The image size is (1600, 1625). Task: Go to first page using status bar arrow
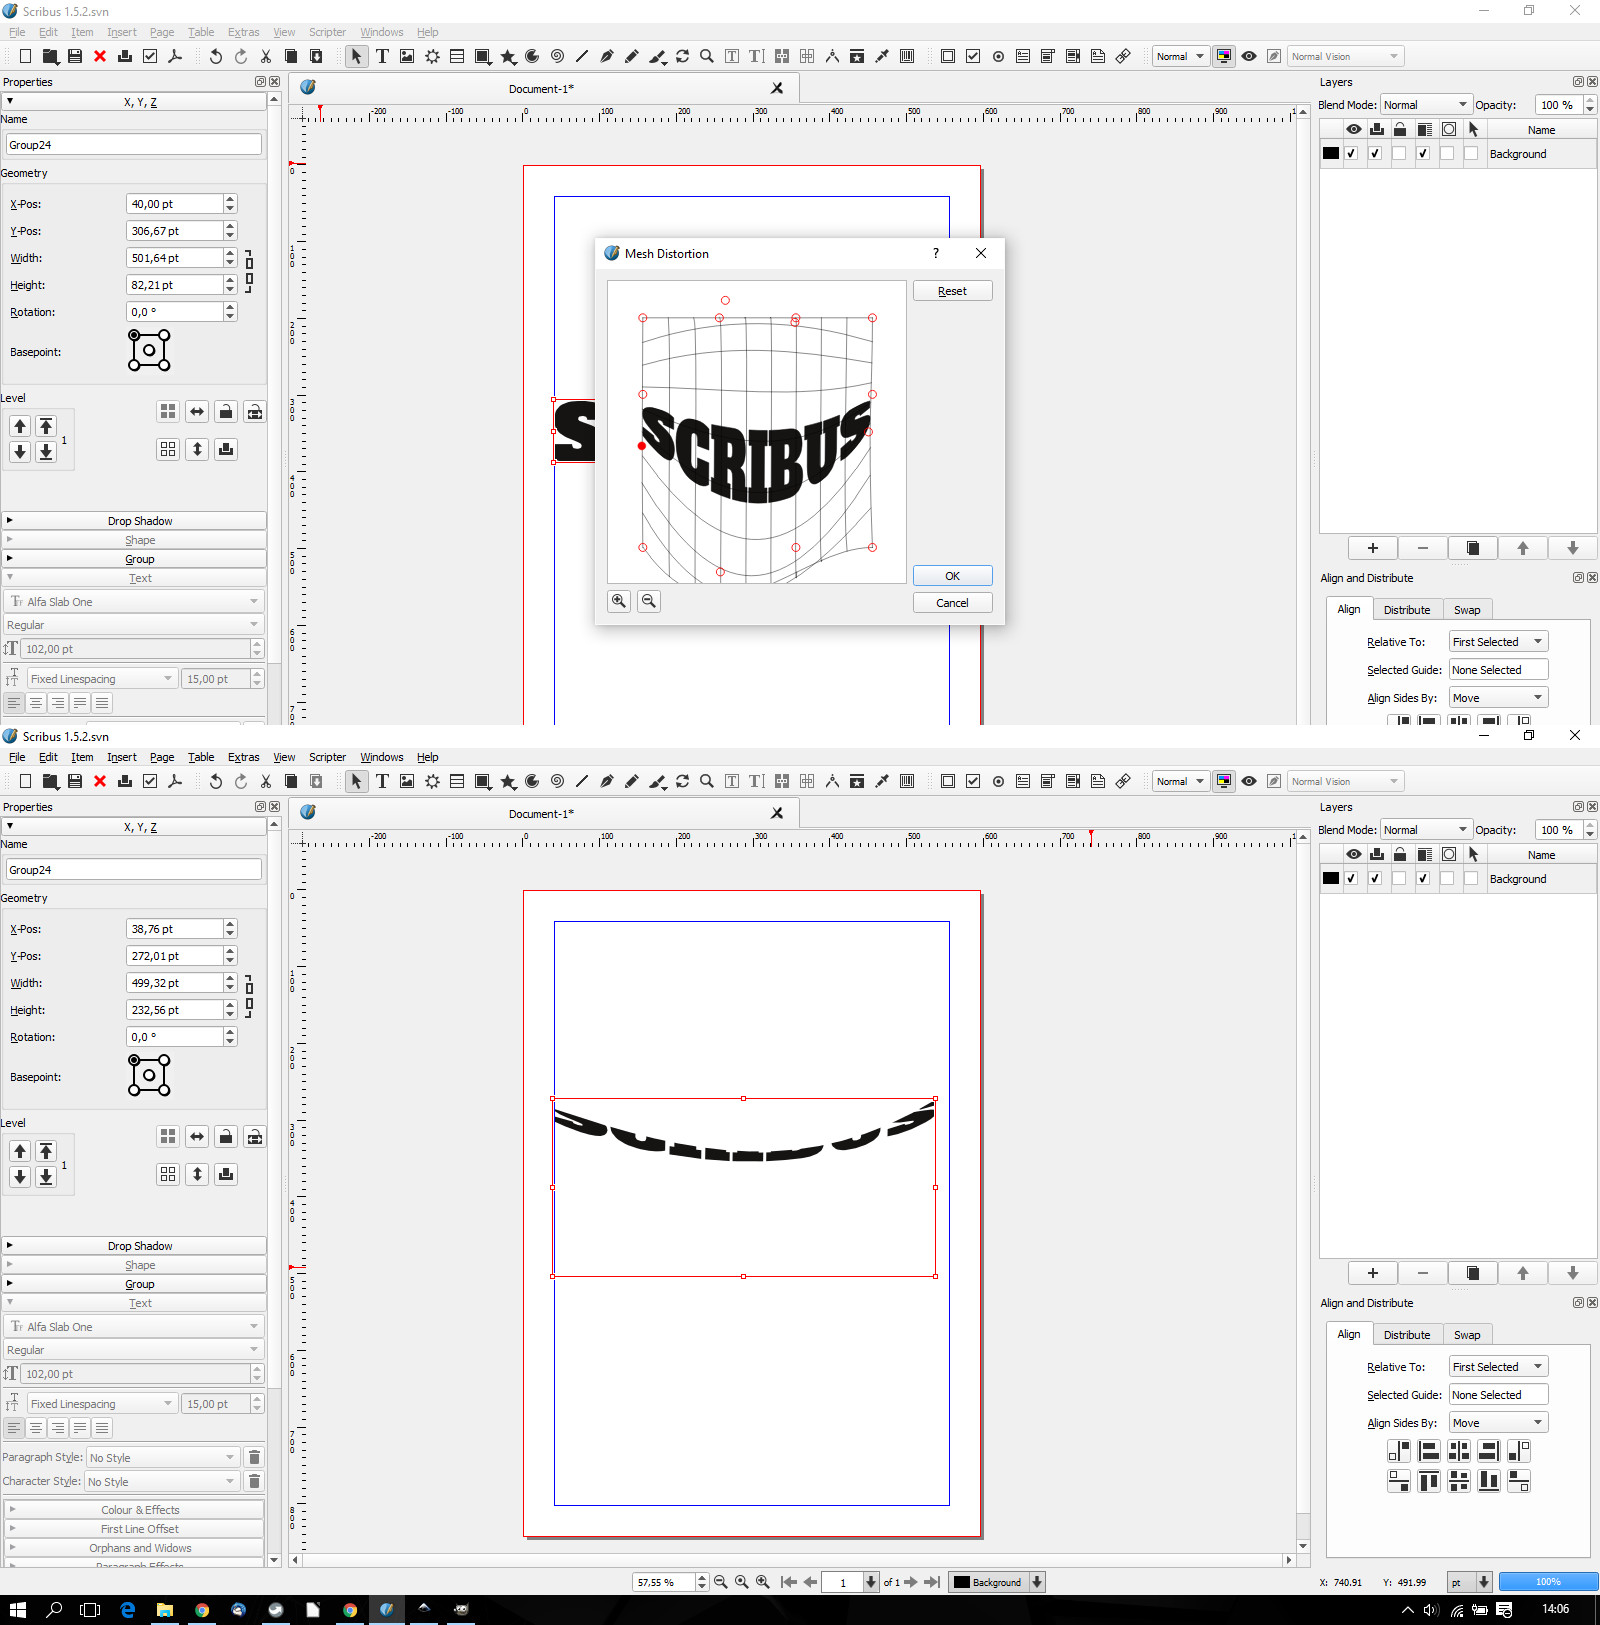tap(788, 1582)
